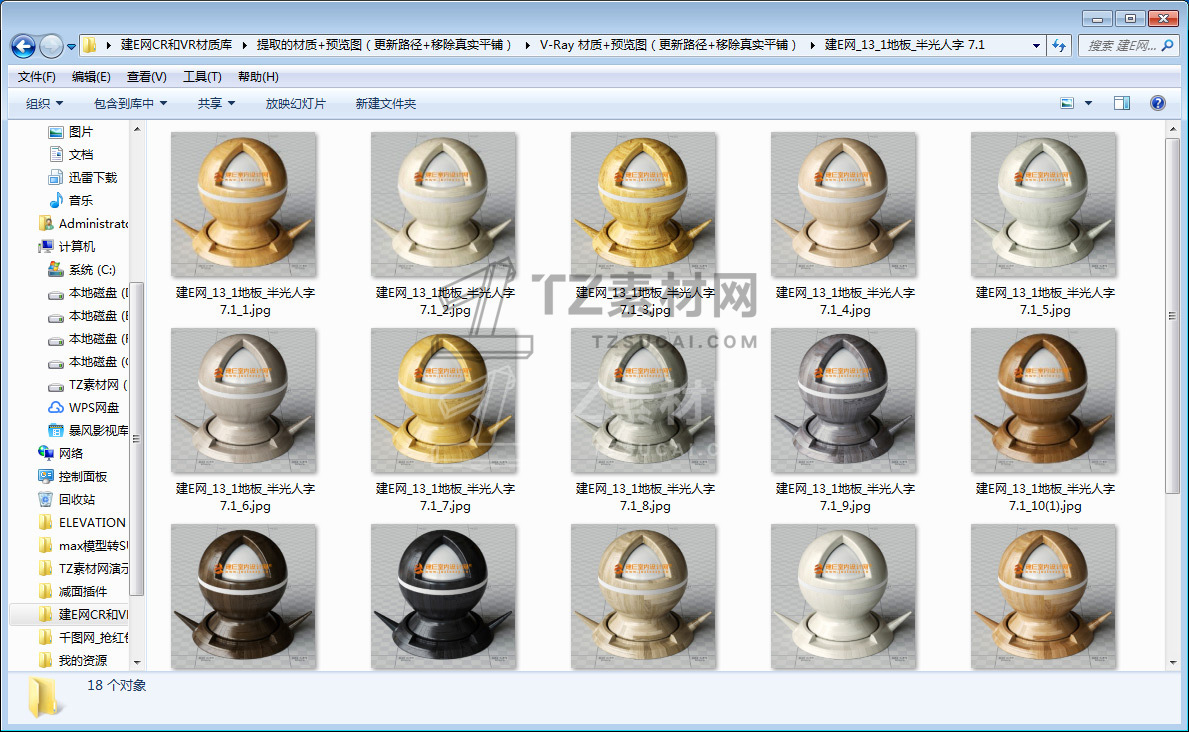This screenshot has width=1189, height=732.
Task: Open the 包含到库中 dropdown
Action: pos(130,103)
